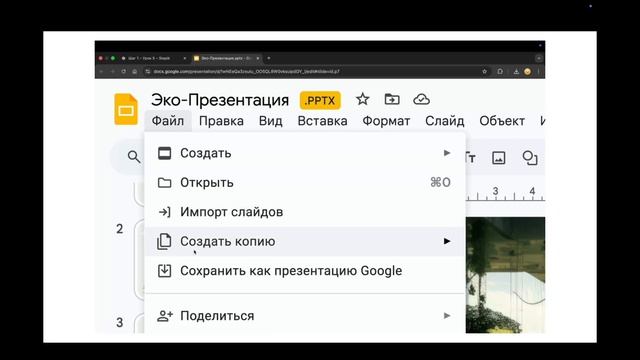This screenshot has width=640, height=360.
Task: Open the browser extensions icon
Action: (x=500, y=71)
